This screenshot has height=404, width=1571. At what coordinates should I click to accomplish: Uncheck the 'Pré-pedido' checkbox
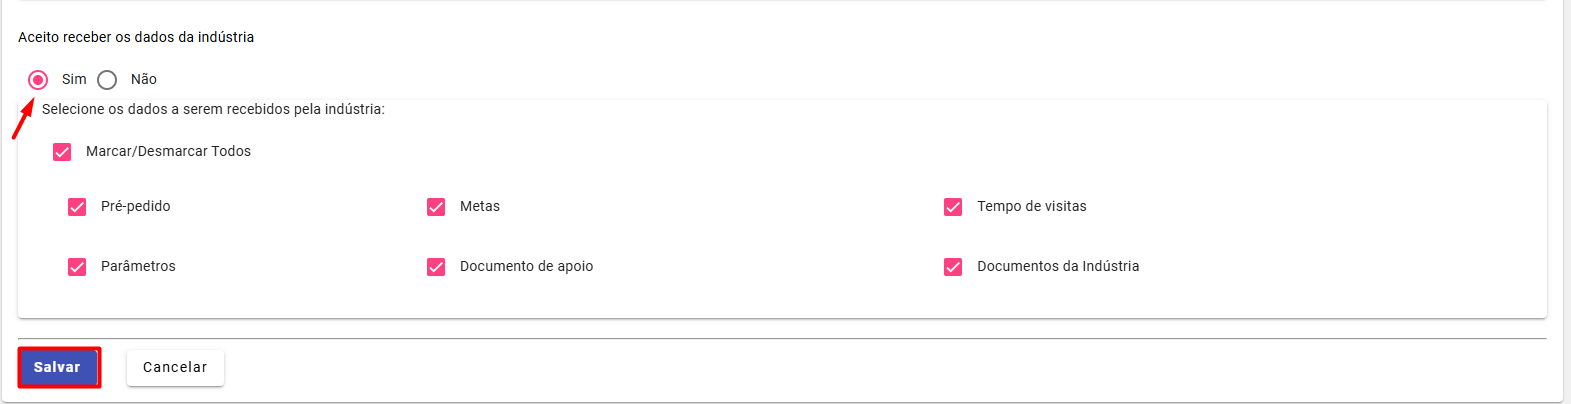(77, 207)
